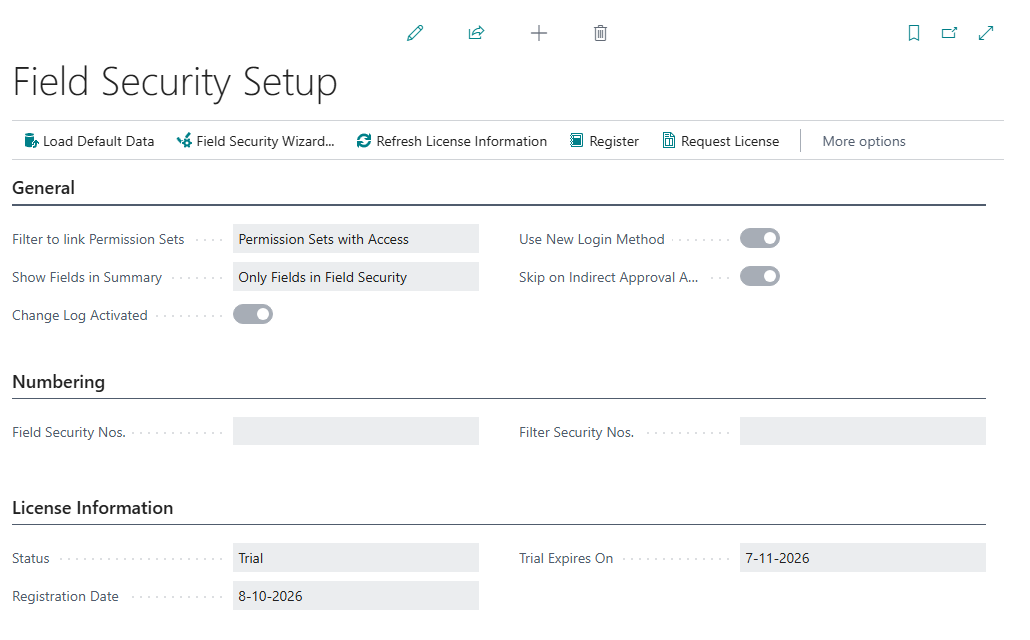Click the Registration Date label
Screen dimensions: 1030x640
point(66,596)
